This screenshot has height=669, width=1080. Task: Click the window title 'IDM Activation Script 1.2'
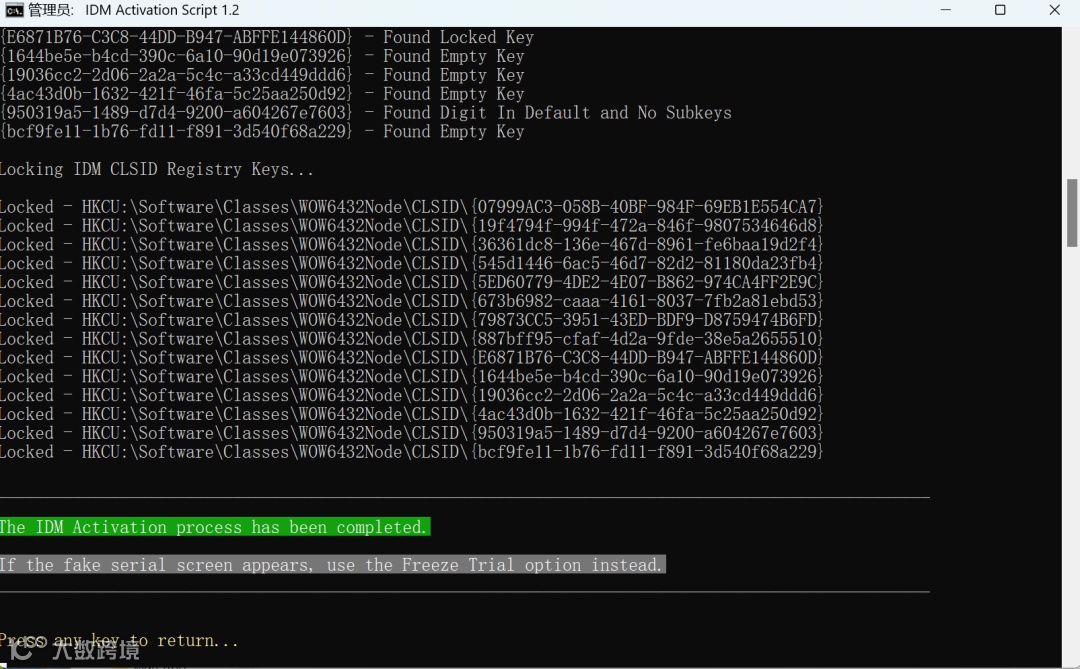pos(162,10)
